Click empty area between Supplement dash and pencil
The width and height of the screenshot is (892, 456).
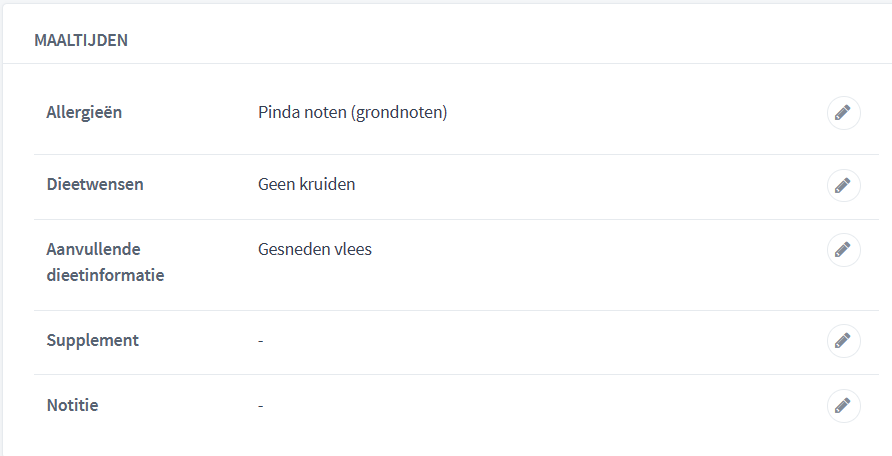543,341
